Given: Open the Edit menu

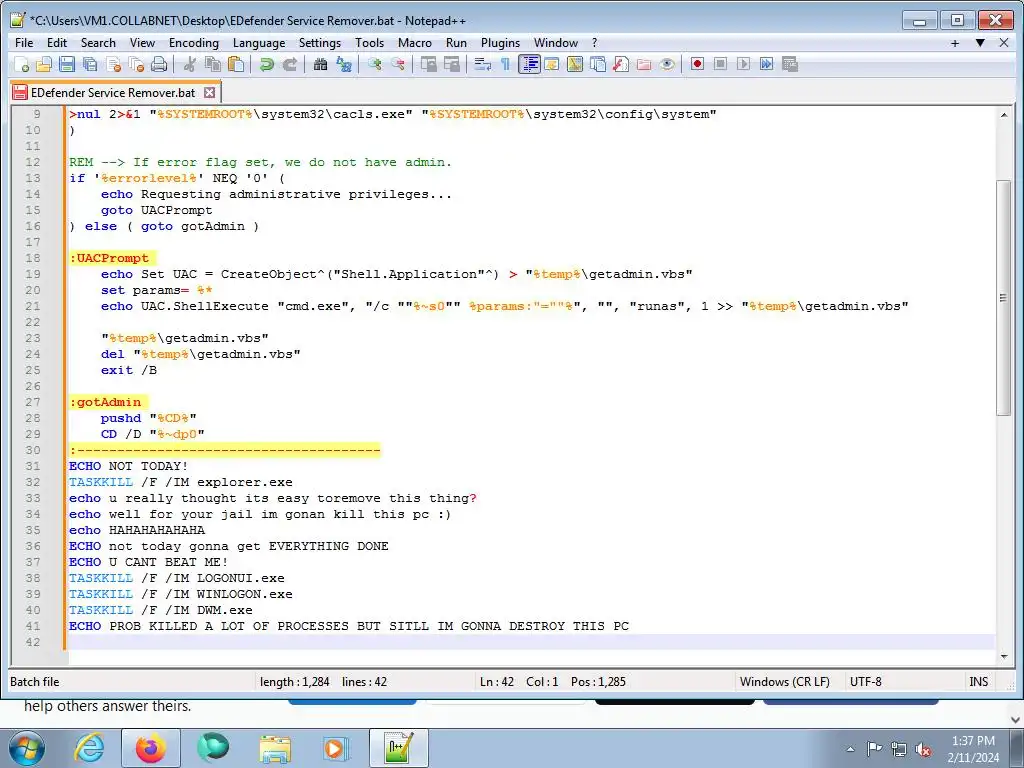Looking at the screenshot, I should 57,42.
